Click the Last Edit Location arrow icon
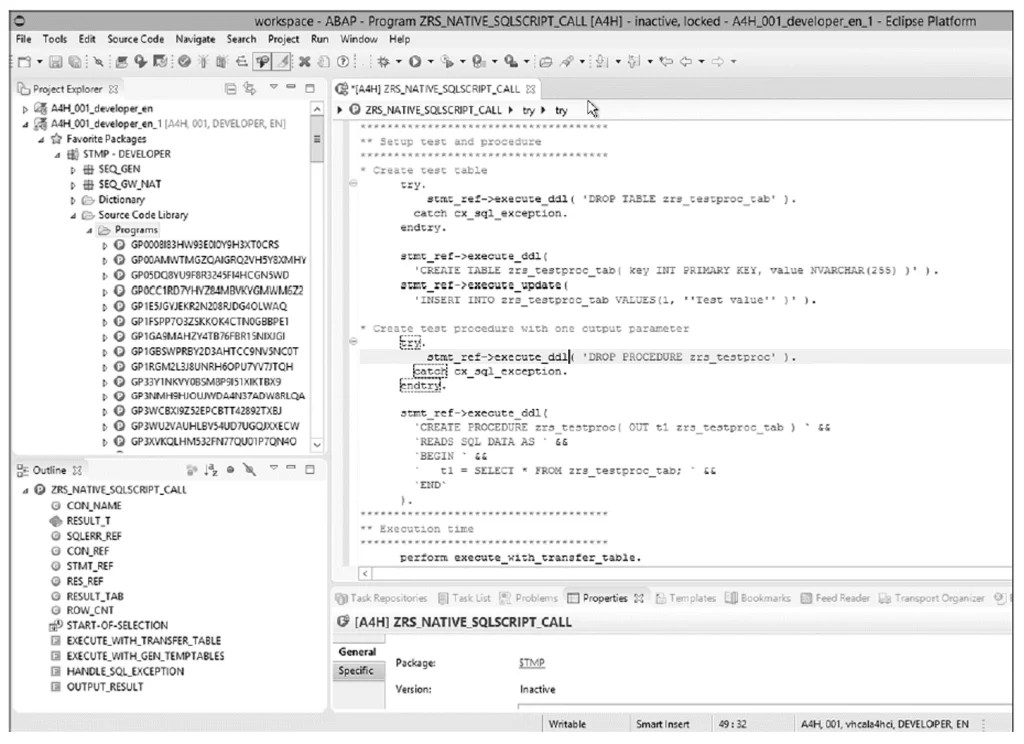1024x744 pixels. (666, 61)
